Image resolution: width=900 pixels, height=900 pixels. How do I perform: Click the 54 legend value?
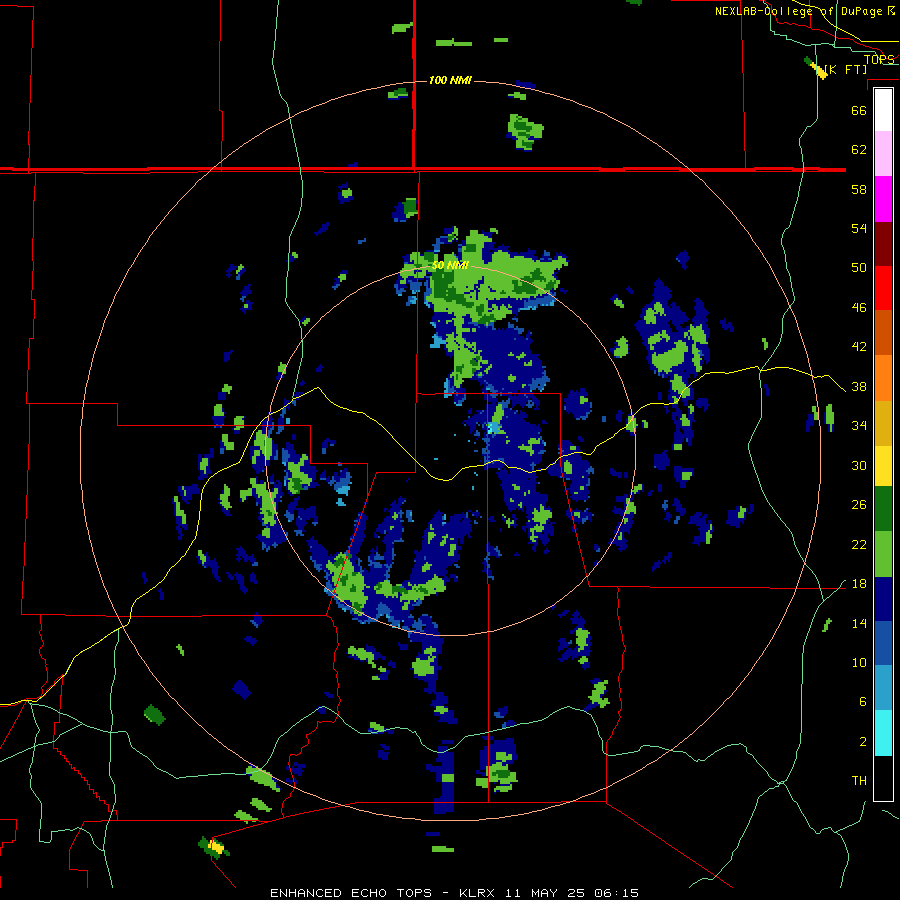[859, 228]
